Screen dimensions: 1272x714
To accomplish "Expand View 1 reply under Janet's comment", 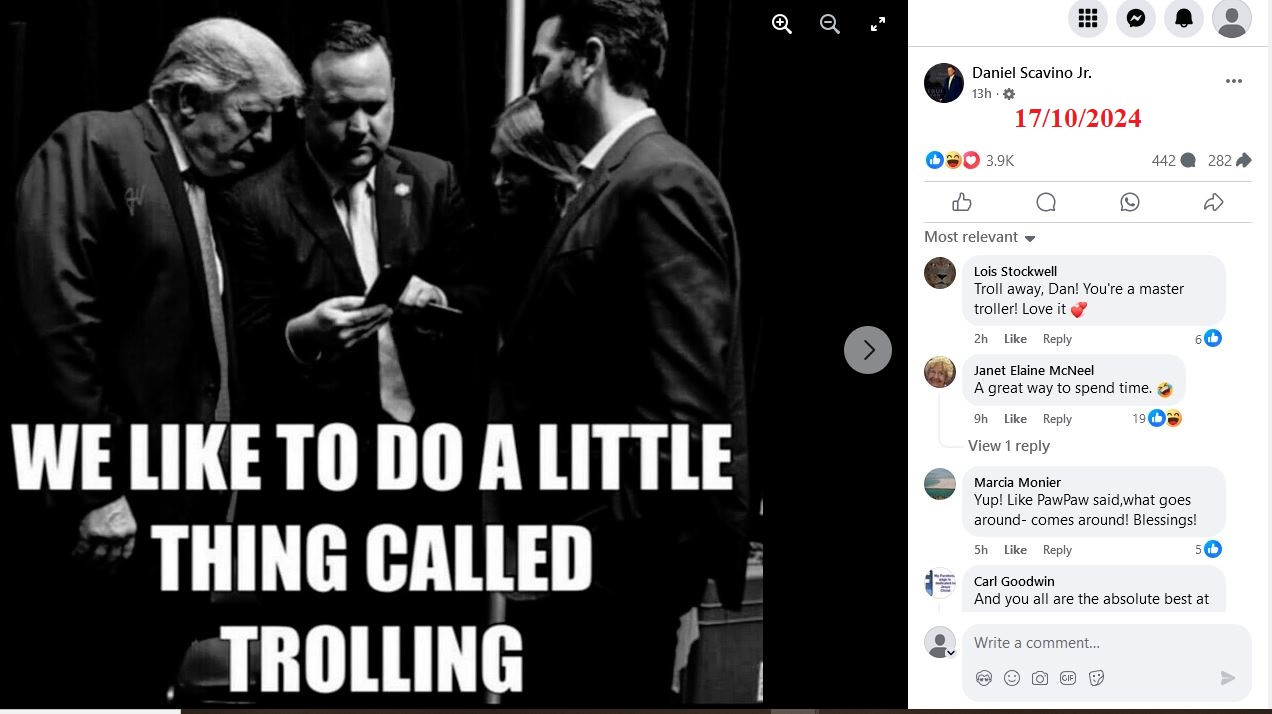I will 1008,446.
